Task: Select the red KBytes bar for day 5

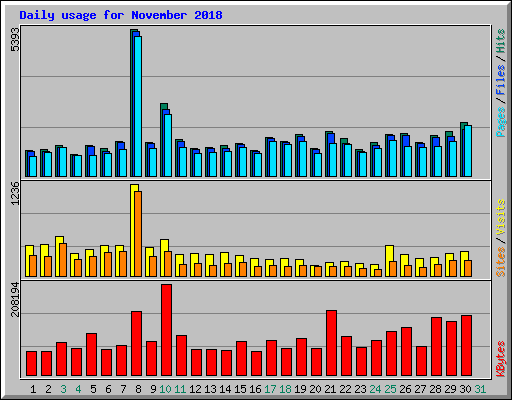Action: pos(91,354)
